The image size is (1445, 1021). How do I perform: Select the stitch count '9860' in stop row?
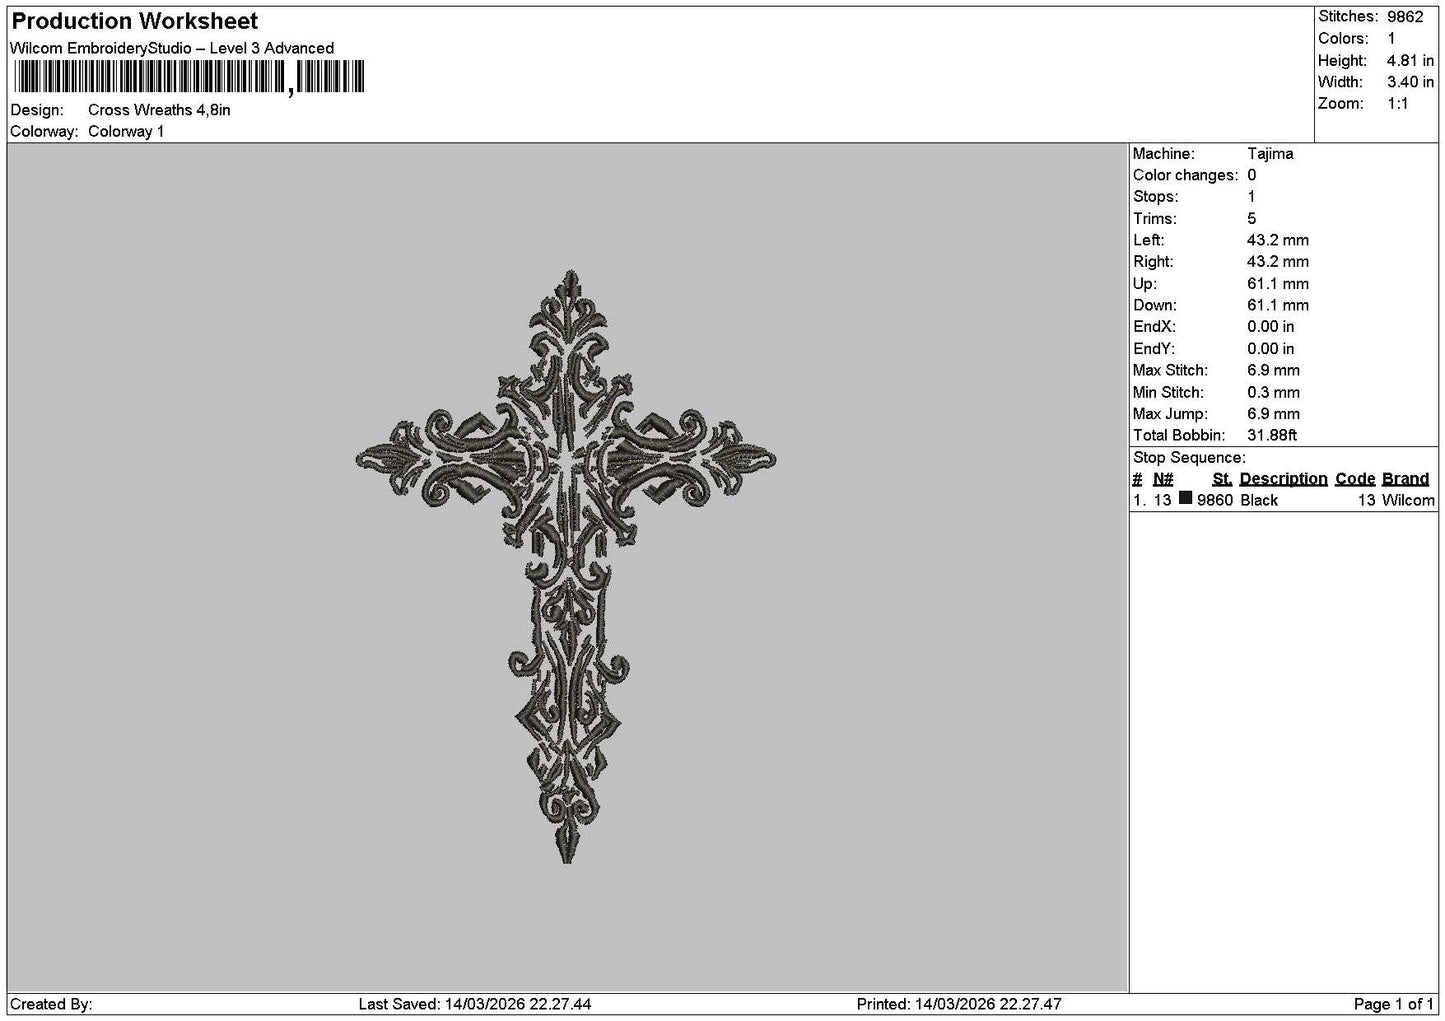click(1215, 501)
